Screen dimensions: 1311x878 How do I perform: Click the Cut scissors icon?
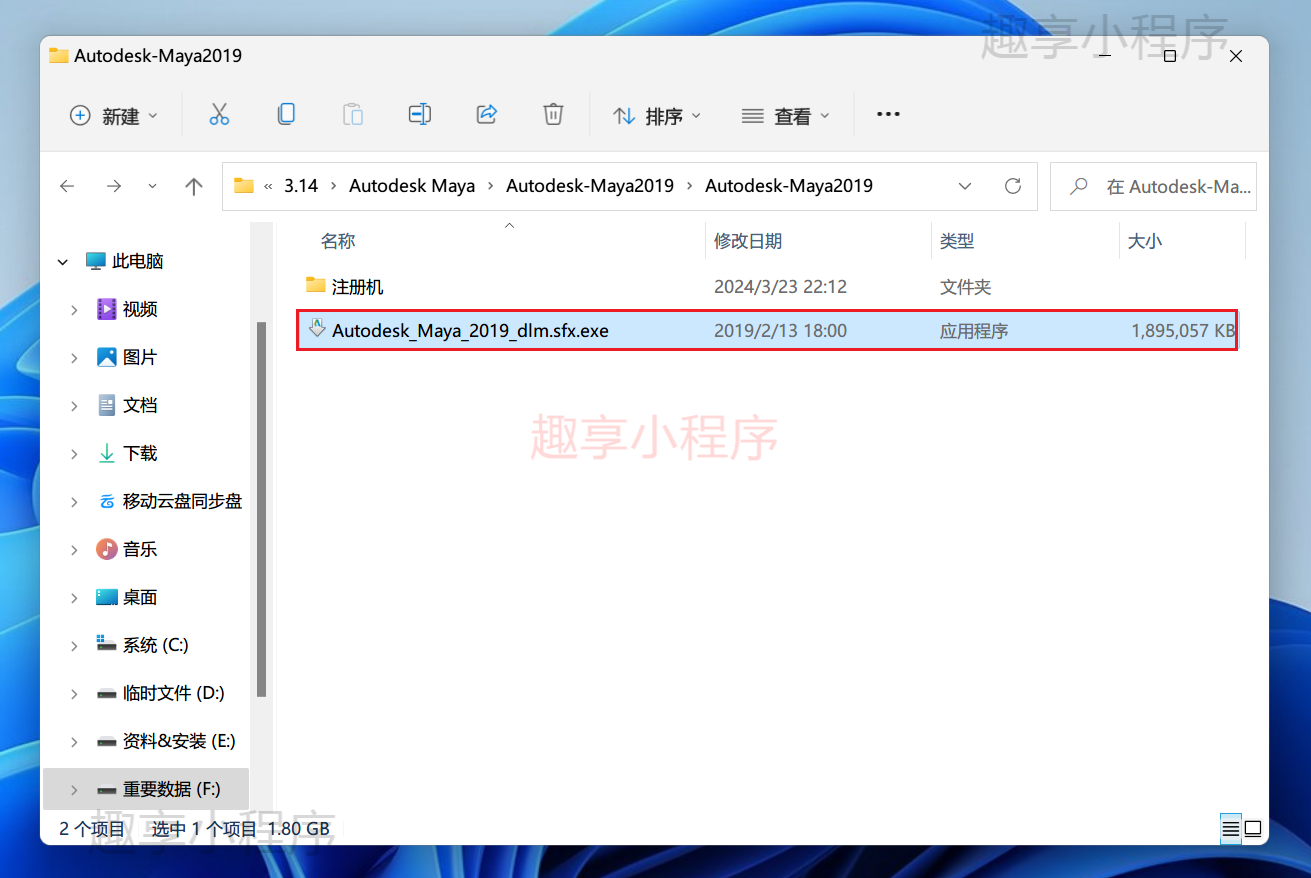219,115
